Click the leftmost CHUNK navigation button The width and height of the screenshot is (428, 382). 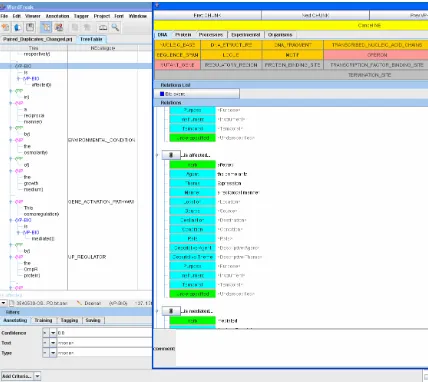pyautogui.click(x=207, y=15)
